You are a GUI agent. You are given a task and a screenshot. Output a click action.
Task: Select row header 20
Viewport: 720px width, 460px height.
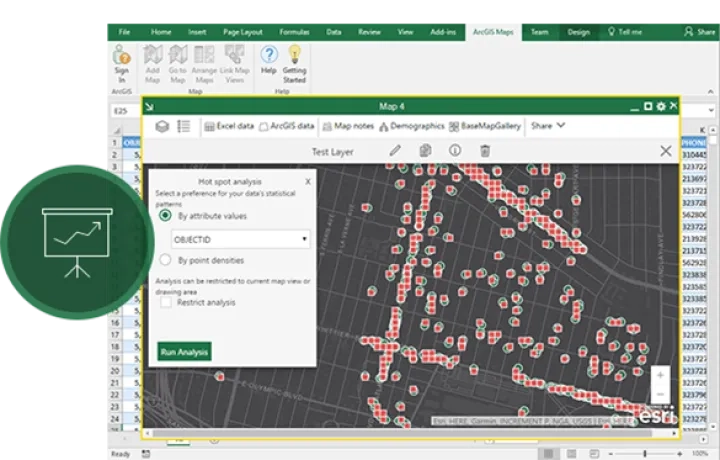pyautogui.click(x=115, y=370)
